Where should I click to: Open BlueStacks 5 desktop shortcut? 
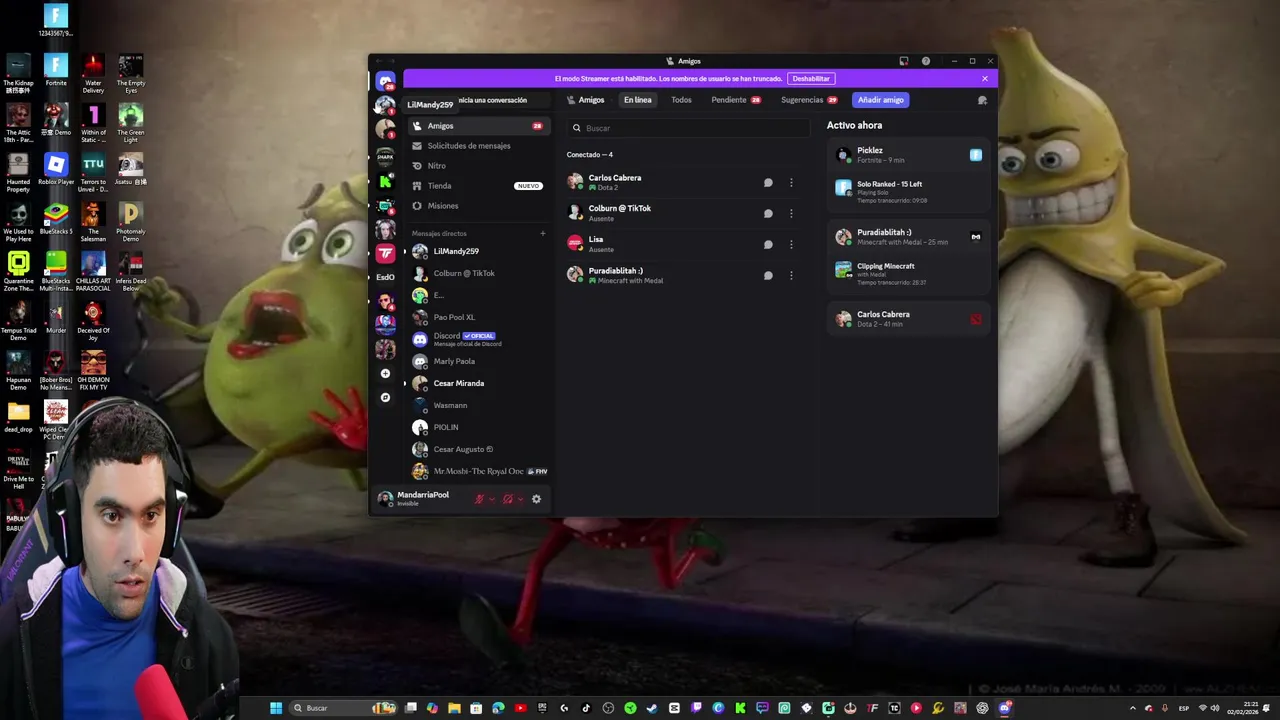(56, 218)
